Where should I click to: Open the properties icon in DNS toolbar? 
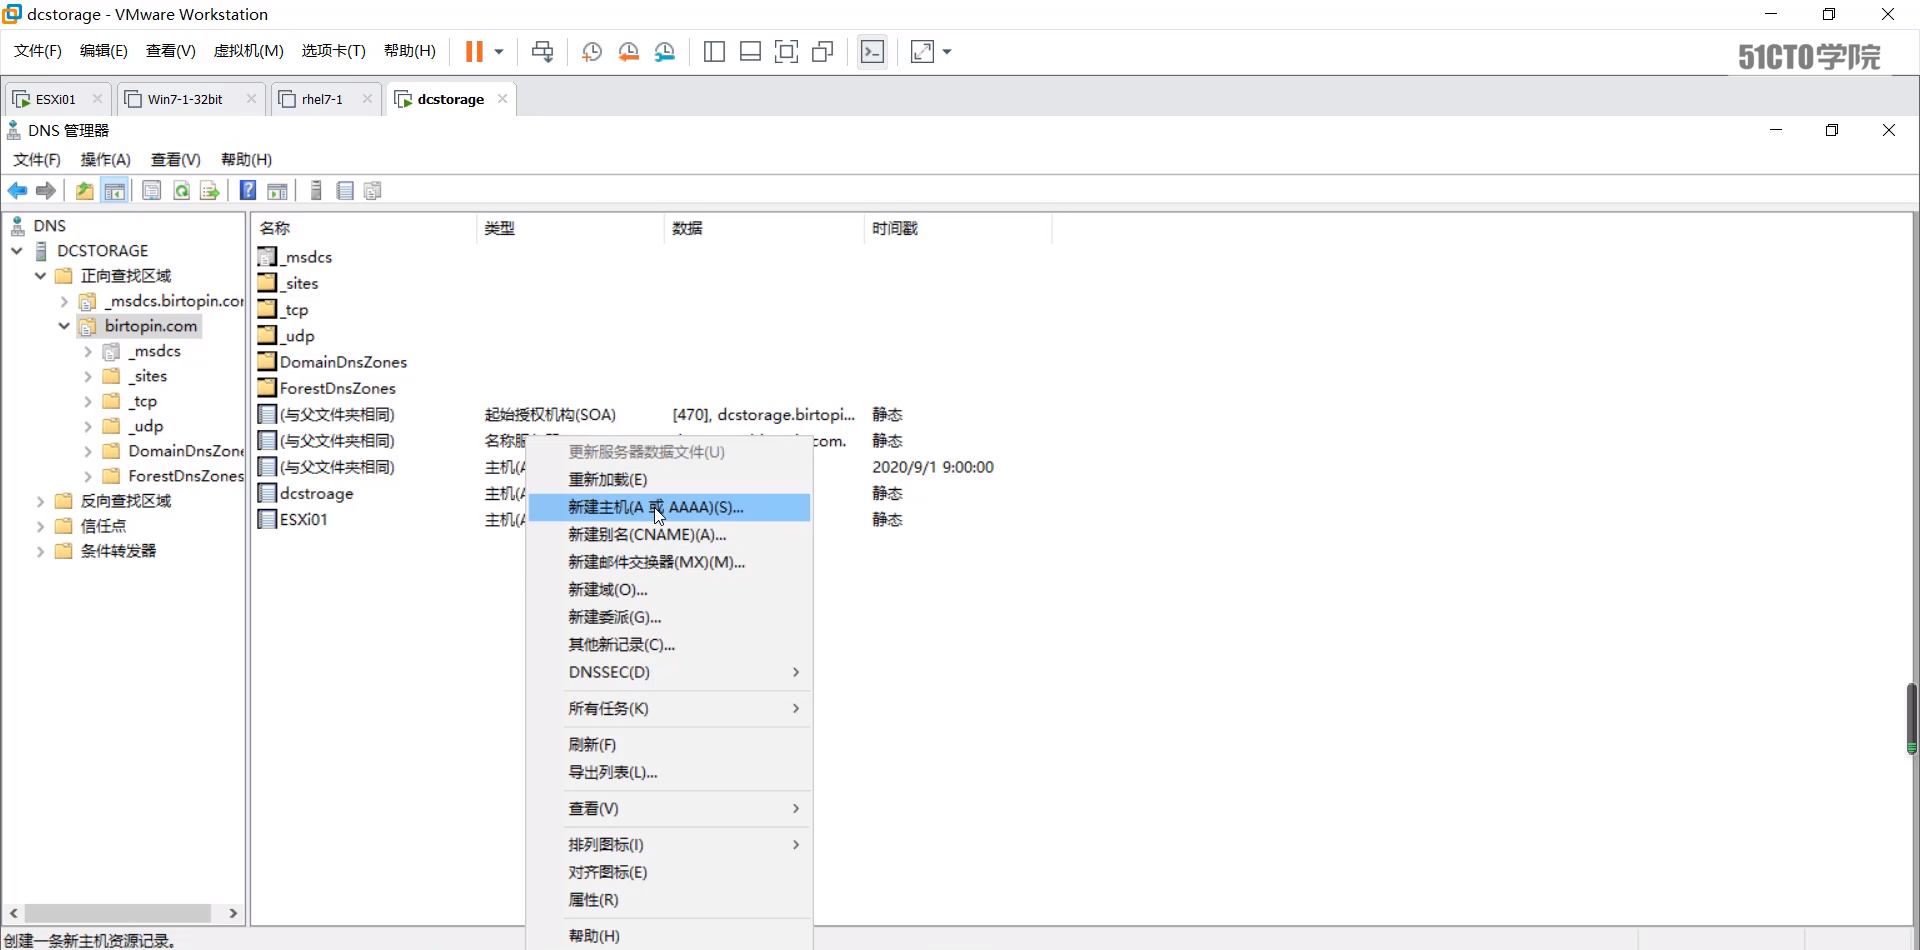click(x=152, y=191)
